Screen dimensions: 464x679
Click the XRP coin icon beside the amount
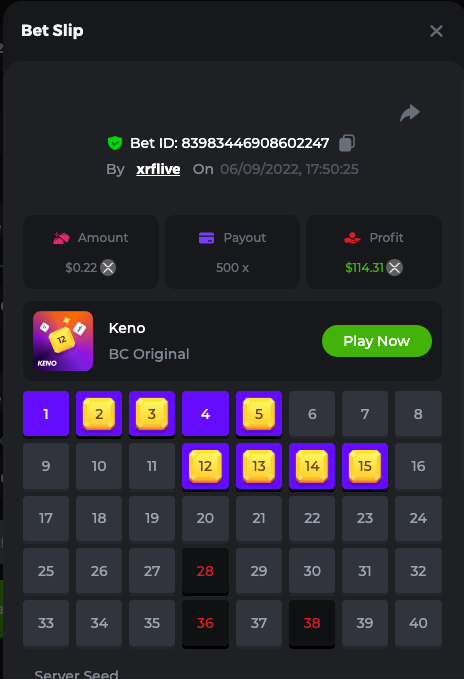pyautogui.click(x=108, y=268)
